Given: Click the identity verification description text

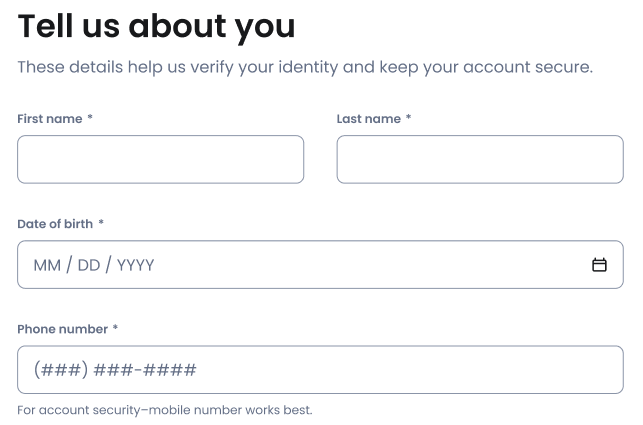Looking at the screenshot, I should point(305,68).
